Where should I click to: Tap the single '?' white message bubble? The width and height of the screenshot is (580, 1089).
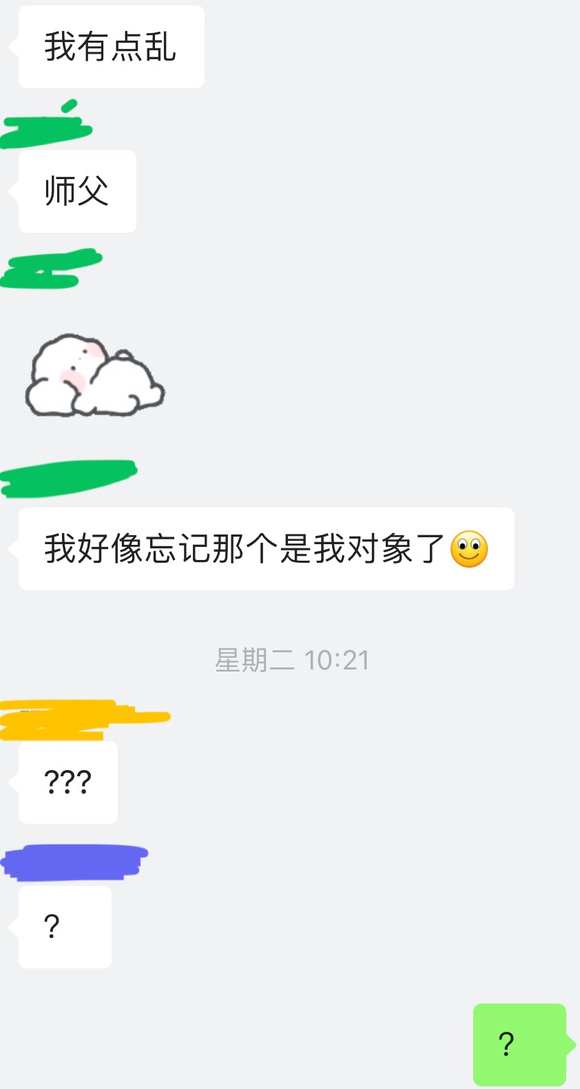(65, 926)
